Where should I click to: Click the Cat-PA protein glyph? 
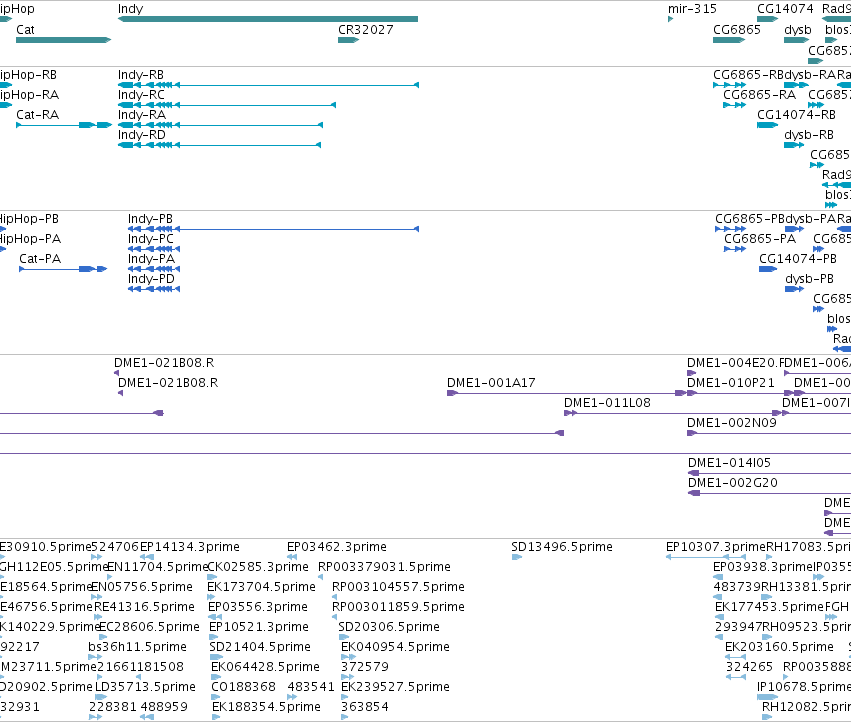coord(63,269)
